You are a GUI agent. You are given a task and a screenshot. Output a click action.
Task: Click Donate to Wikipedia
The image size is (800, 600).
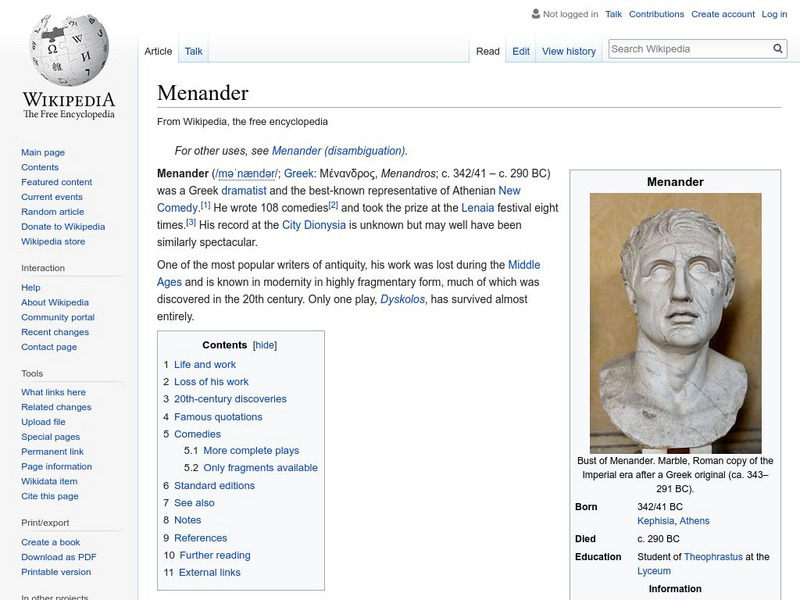(63, 227)
